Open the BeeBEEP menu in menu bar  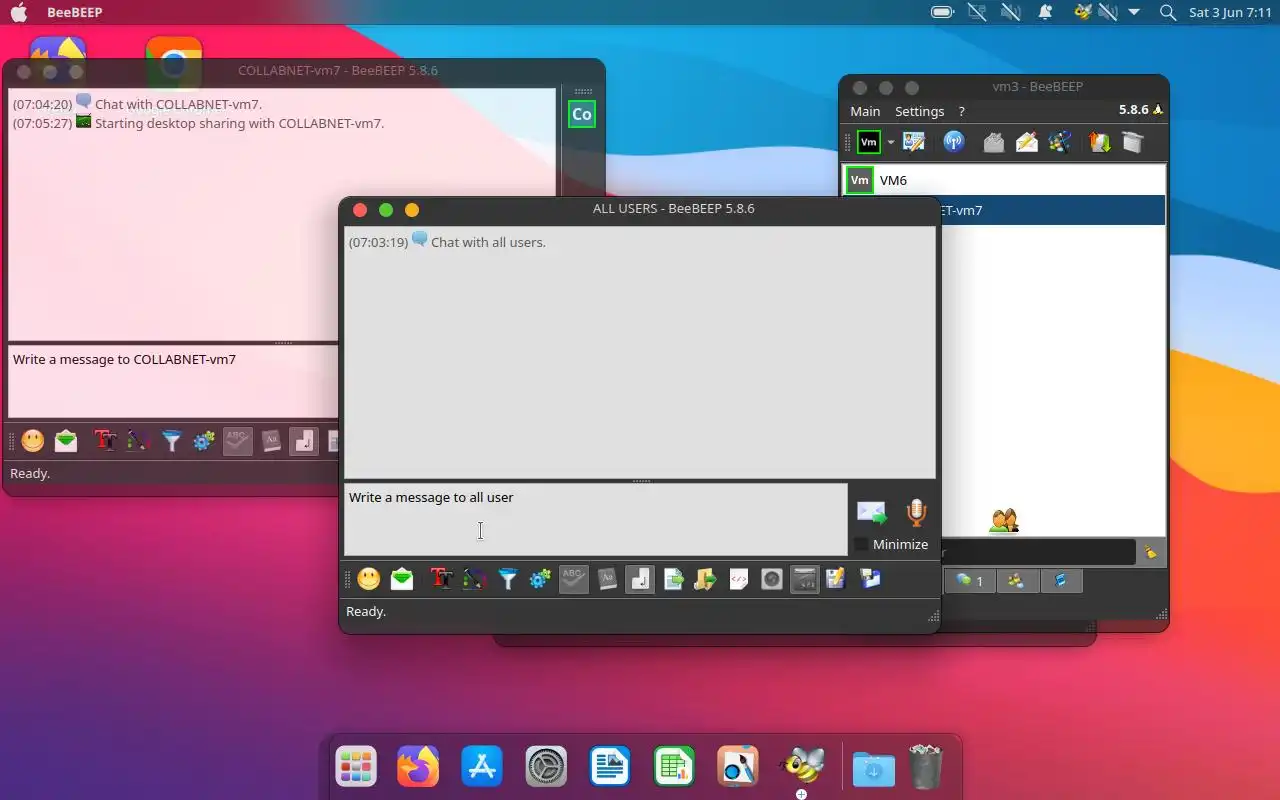click(75, 13)
